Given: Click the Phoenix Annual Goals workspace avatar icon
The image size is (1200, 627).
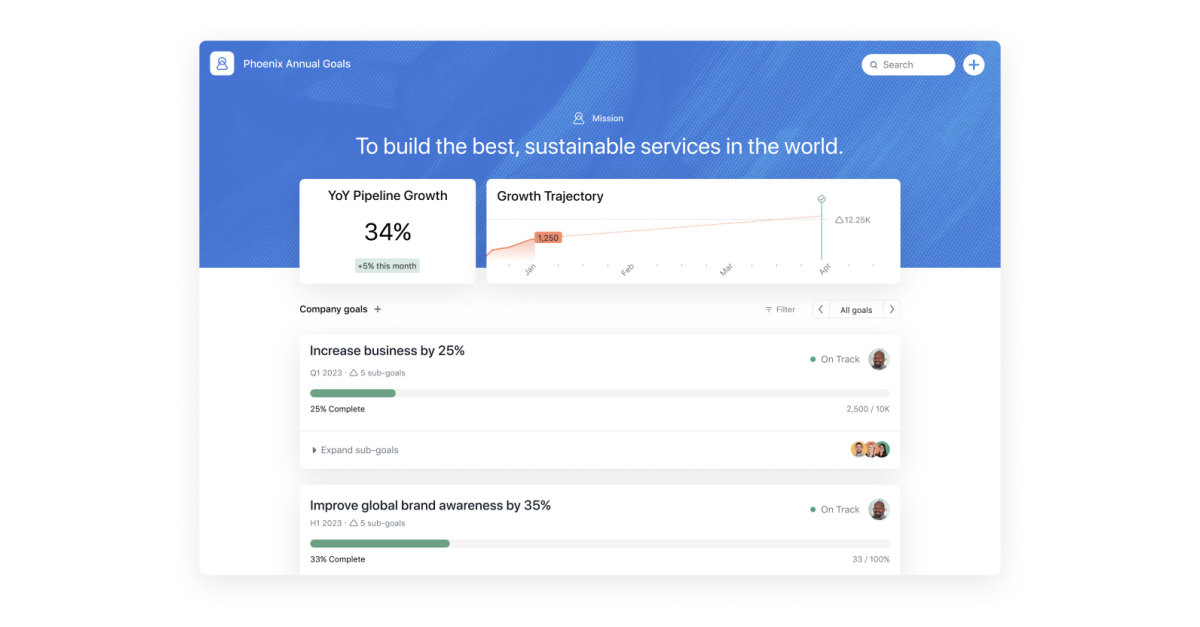Looking at the screenshot, I should click(x=221, y=63).
